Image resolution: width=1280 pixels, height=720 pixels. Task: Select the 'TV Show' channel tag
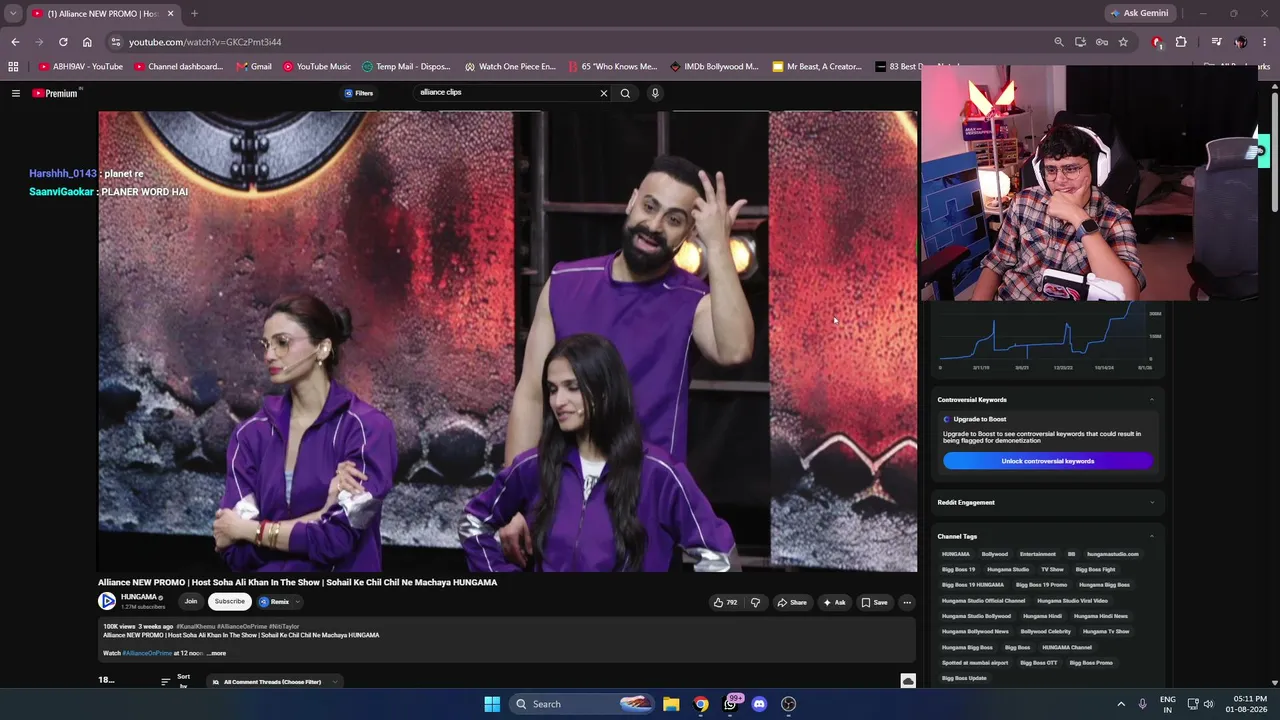point(1052,569)
